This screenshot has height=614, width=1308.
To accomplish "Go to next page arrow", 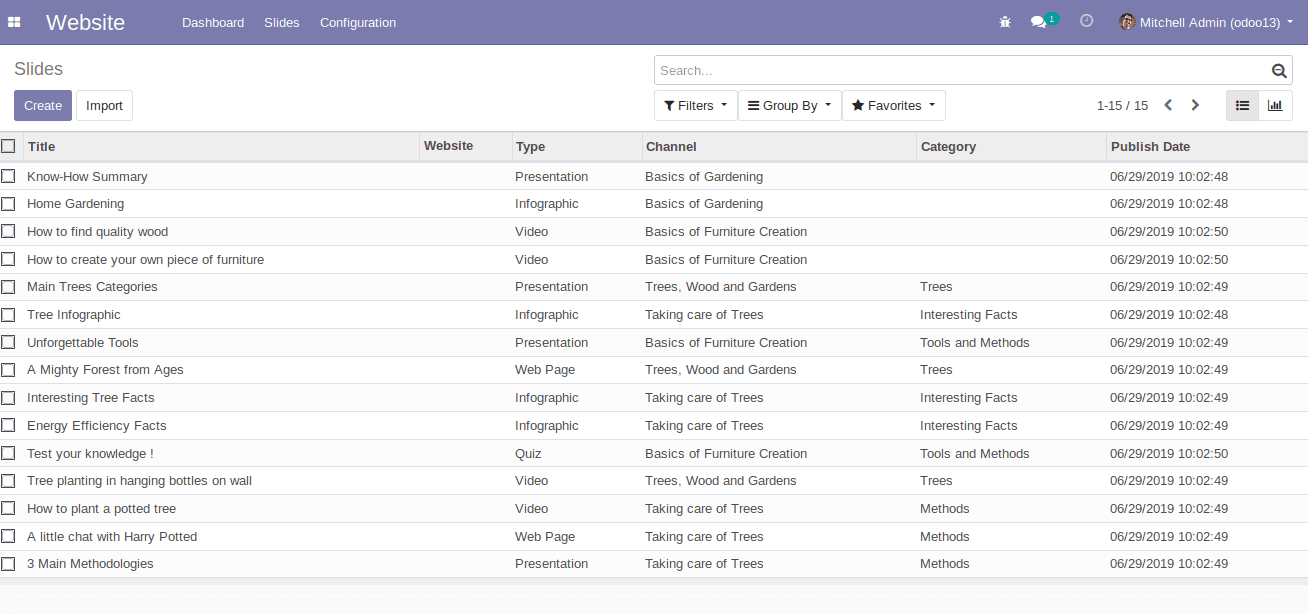I will coord(1195,105).
